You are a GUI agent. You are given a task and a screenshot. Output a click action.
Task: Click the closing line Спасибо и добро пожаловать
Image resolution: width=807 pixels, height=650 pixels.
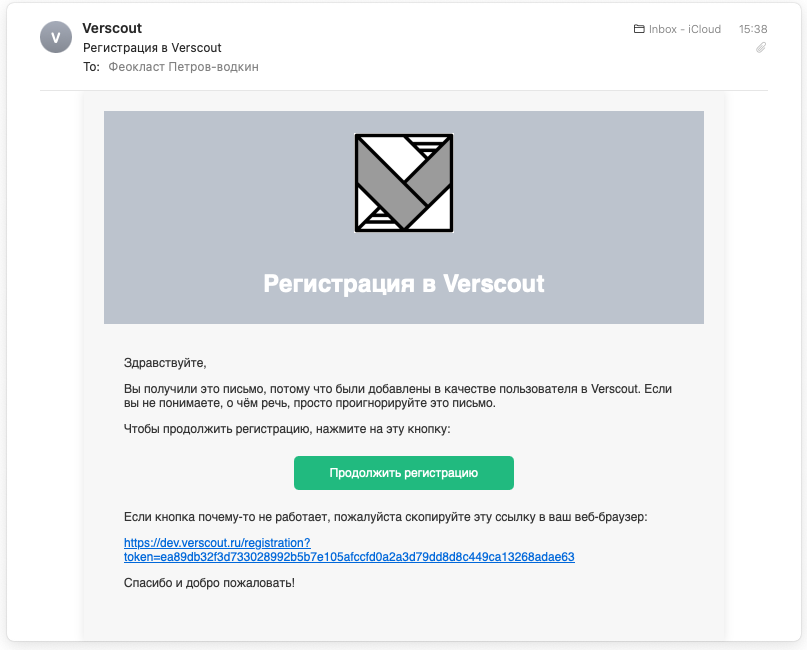pyautogui.click(x=209, y=582)
